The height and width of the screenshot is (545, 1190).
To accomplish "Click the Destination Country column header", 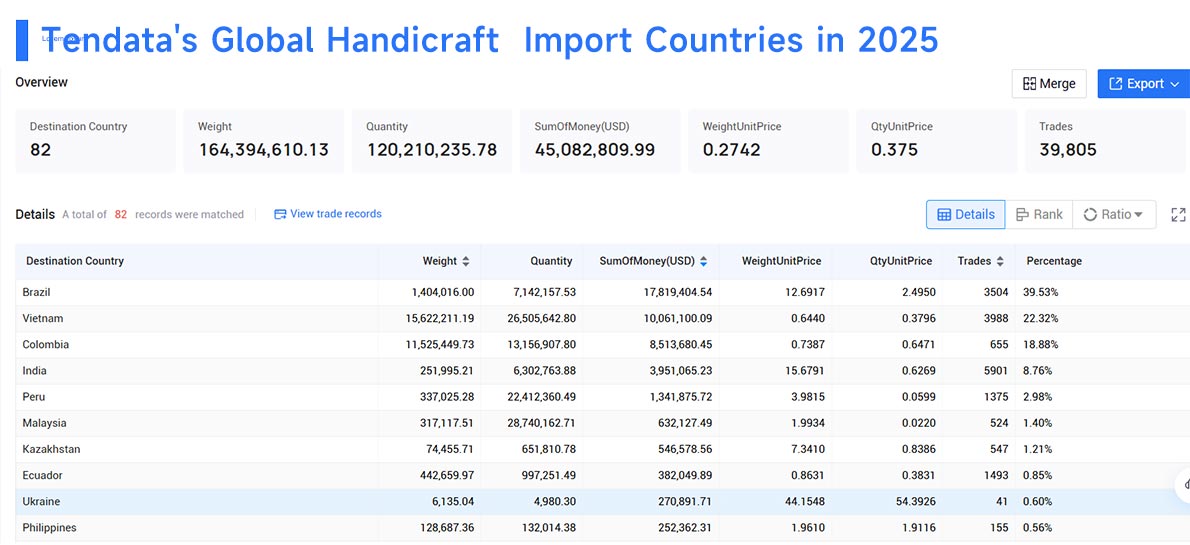I will pyautogui.click(x=75, y=261).
